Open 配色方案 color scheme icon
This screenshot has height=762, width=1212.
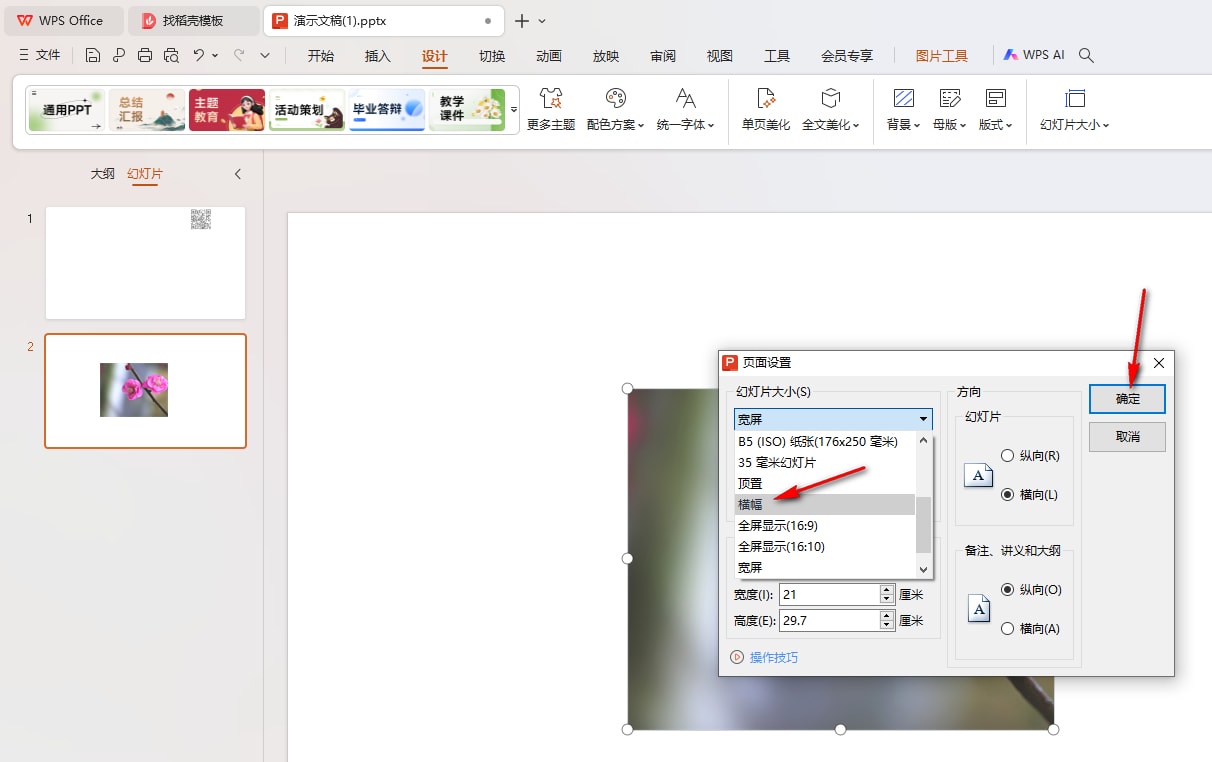[616, 98]
